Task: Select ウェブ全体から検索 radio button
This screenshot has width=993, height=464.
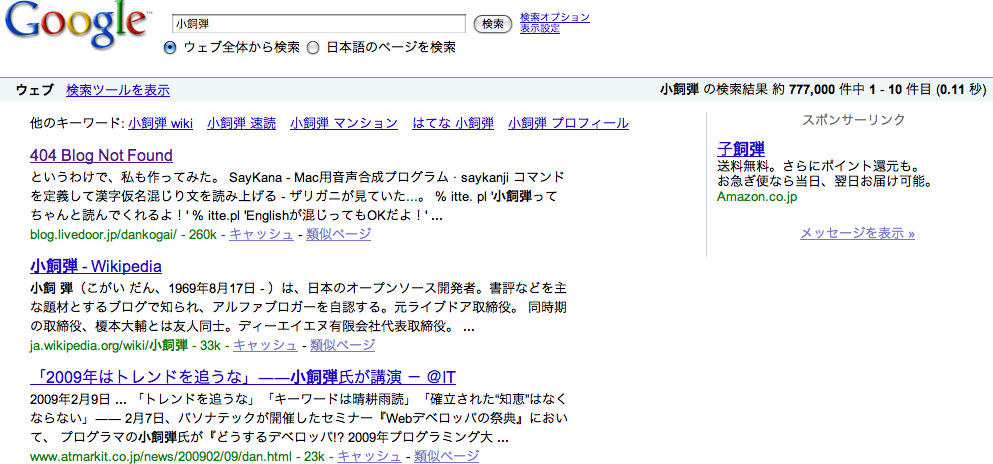Action: 170,47
